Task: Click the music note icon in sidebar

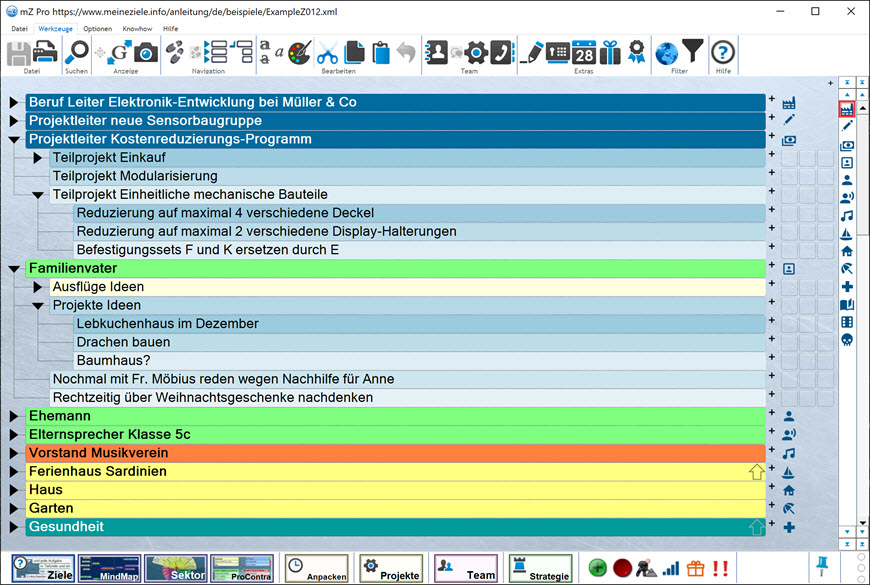Action: click(847, 215)
